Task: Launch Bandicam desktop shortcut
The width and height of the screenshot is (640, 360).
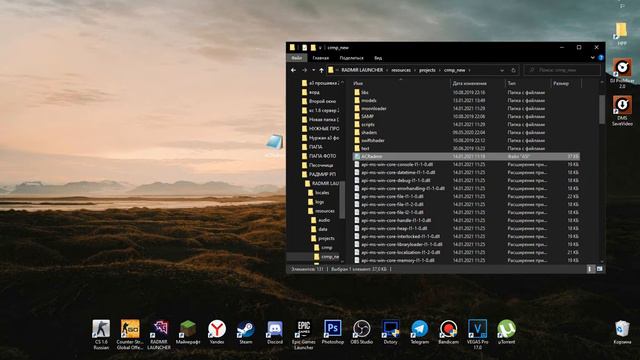Action: 449,332
